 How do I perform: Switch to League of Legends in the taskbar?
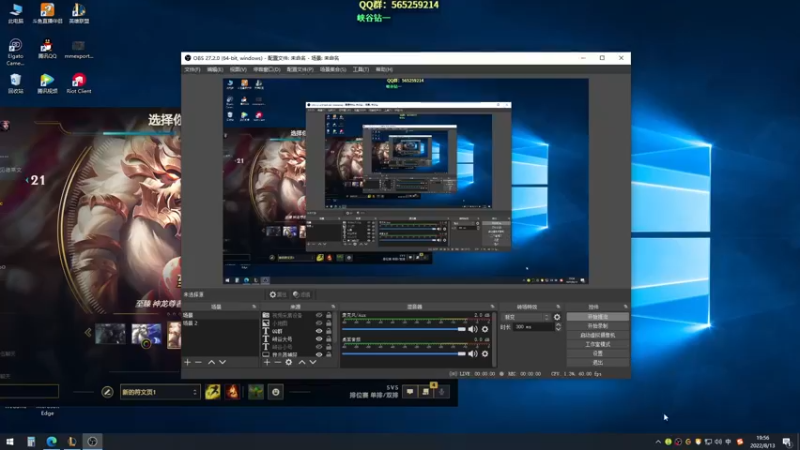(72, 441)
